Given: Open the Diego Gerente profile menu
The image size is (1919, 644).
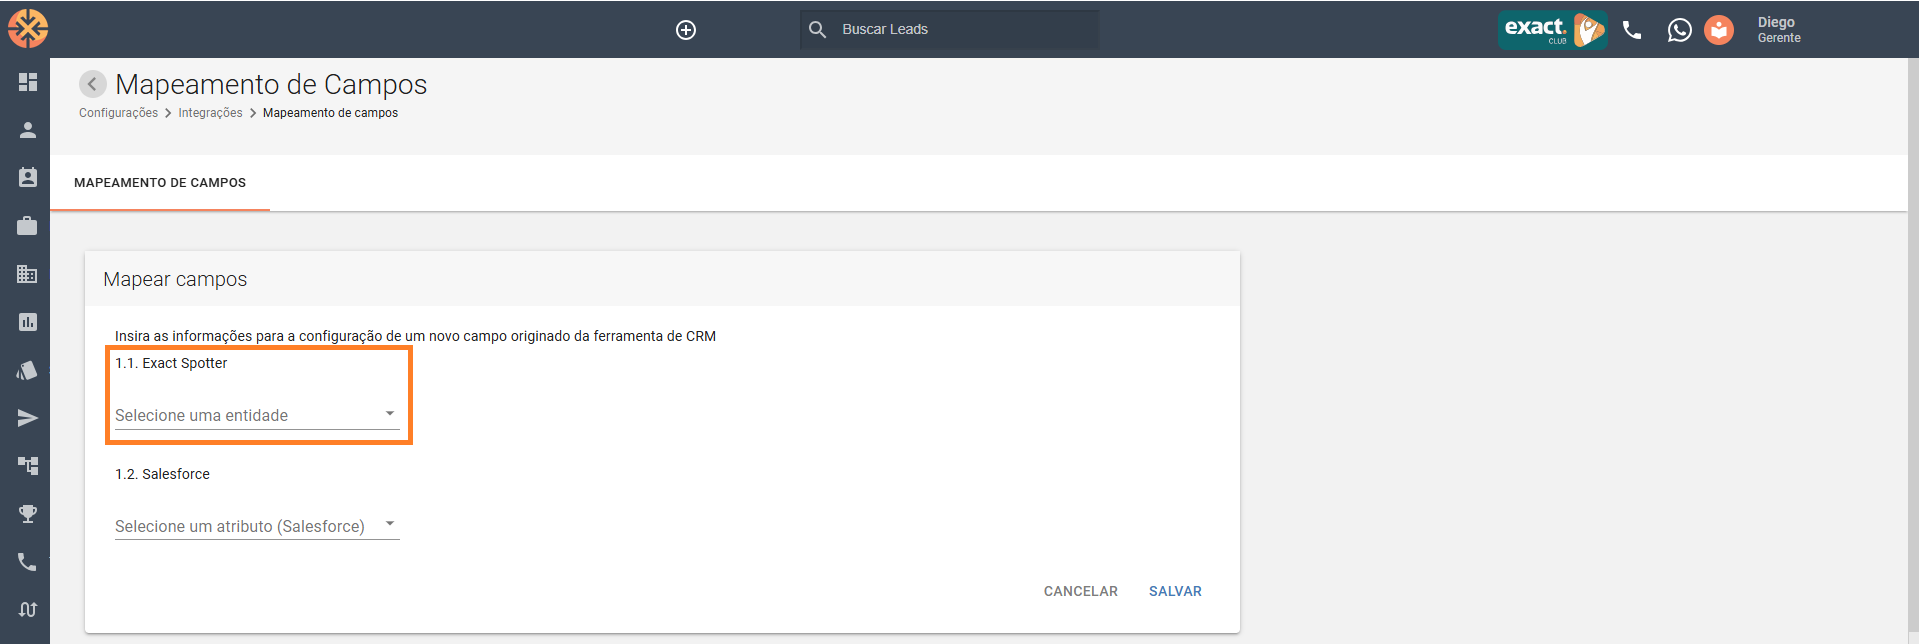Looking at the screenshot, I should (x=1779, y=30).
